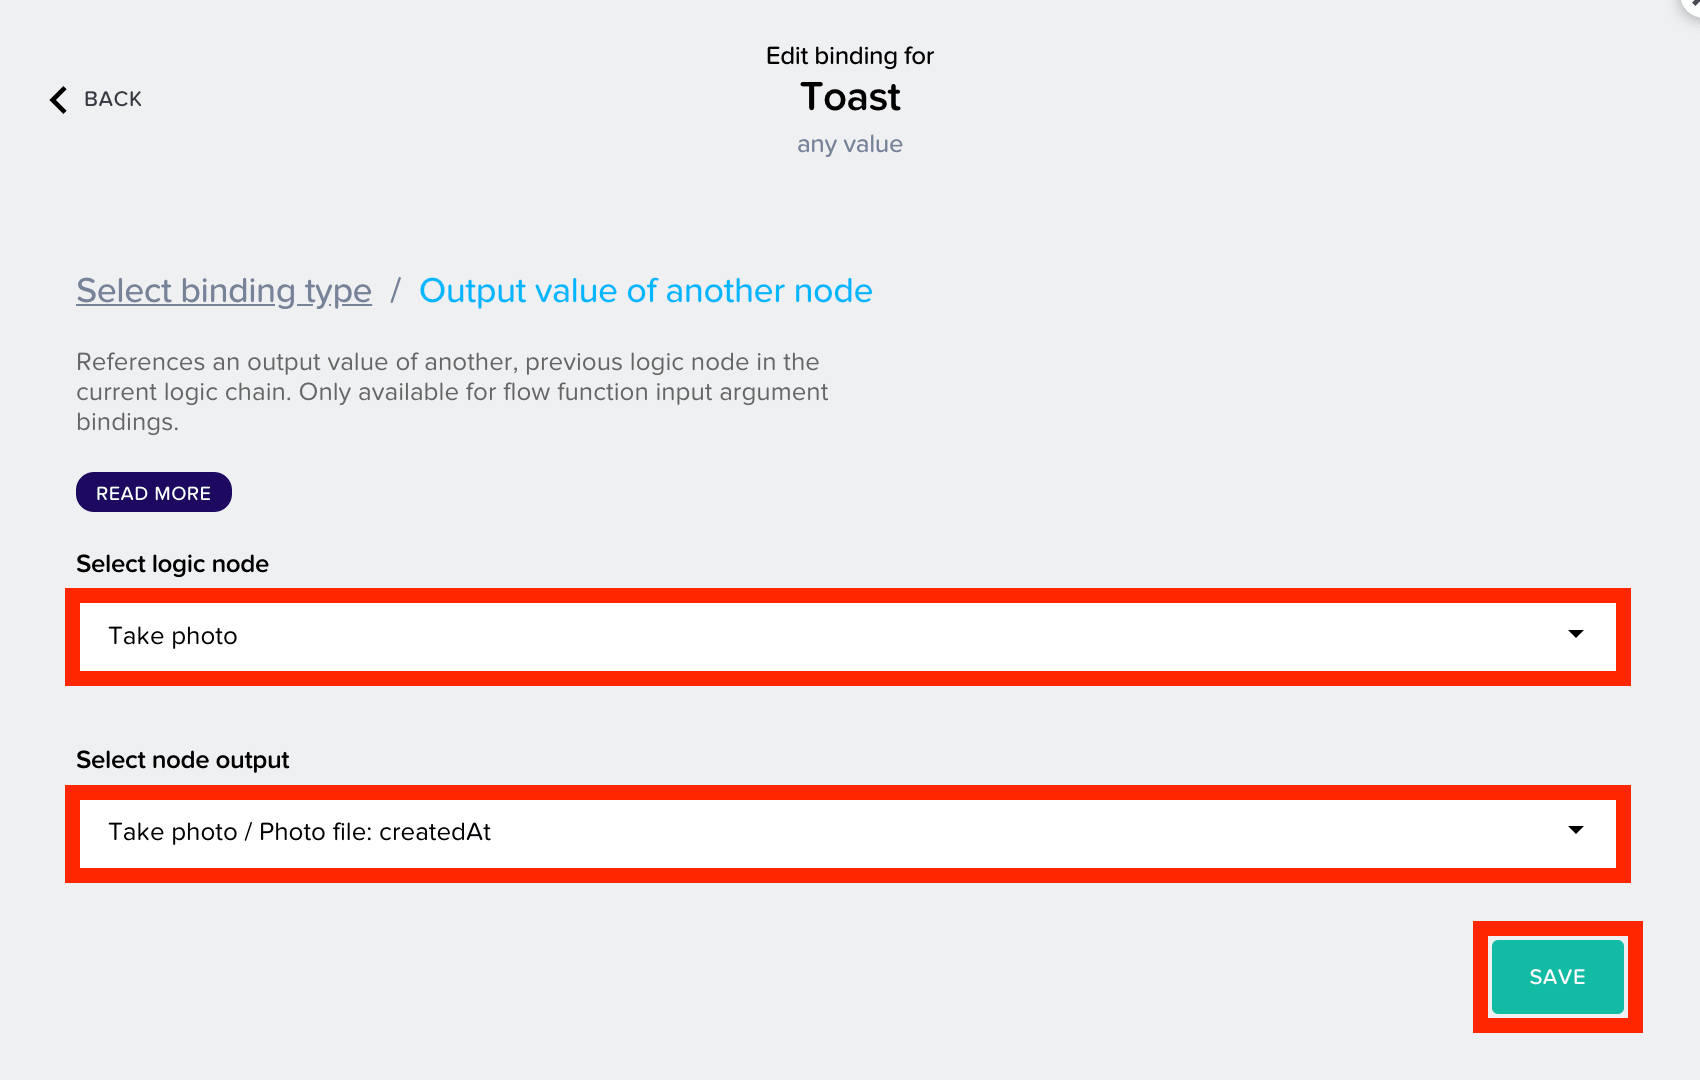
Task: Open the Select node output dropdown field
Action: (x=848, y=833)
